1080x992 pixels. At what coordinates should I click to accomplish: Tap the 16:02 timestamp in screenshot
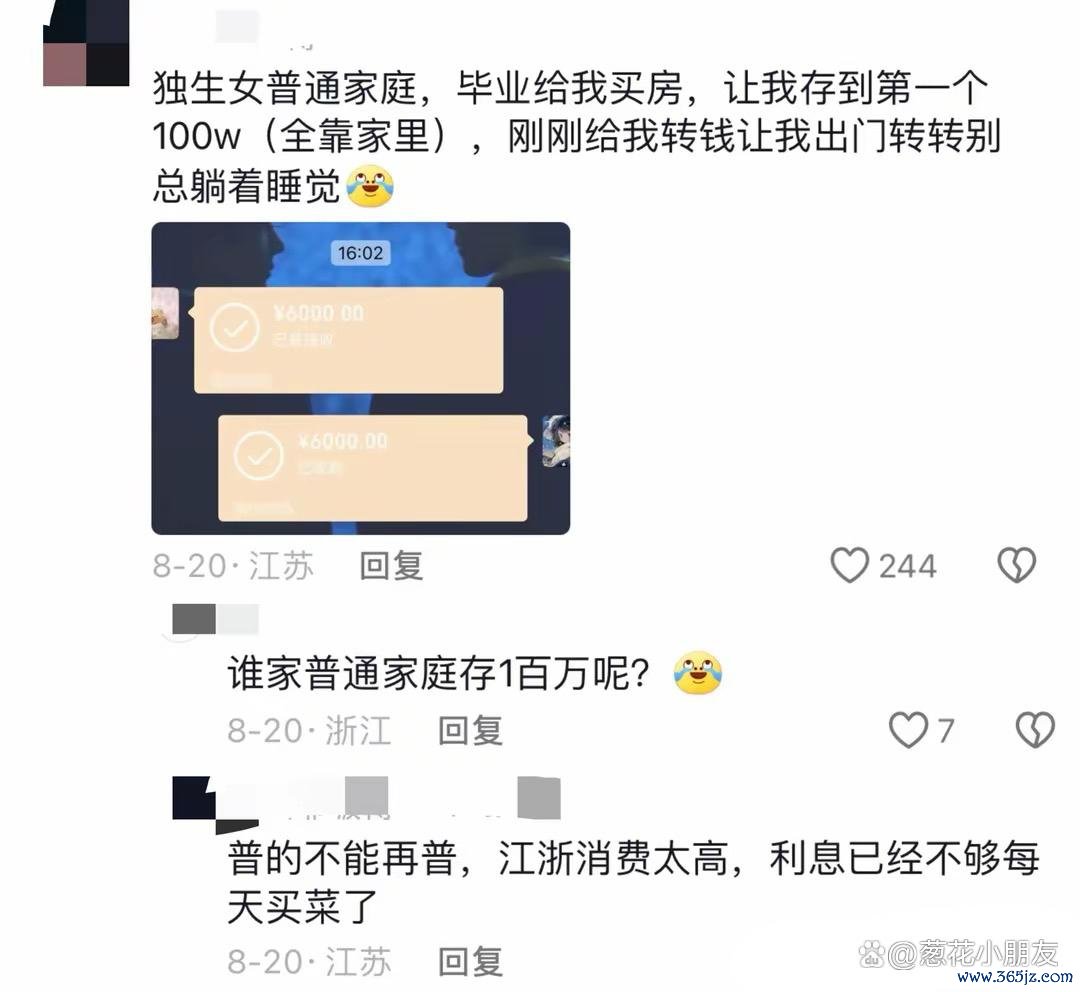point(360,253)
